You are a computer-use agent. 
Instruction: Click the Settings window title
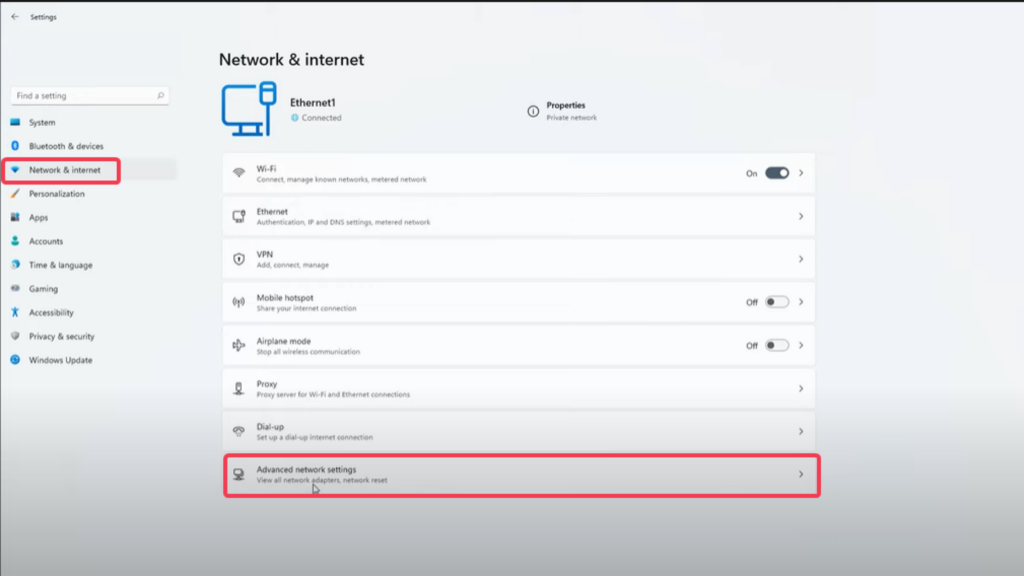tap(43, 17)
